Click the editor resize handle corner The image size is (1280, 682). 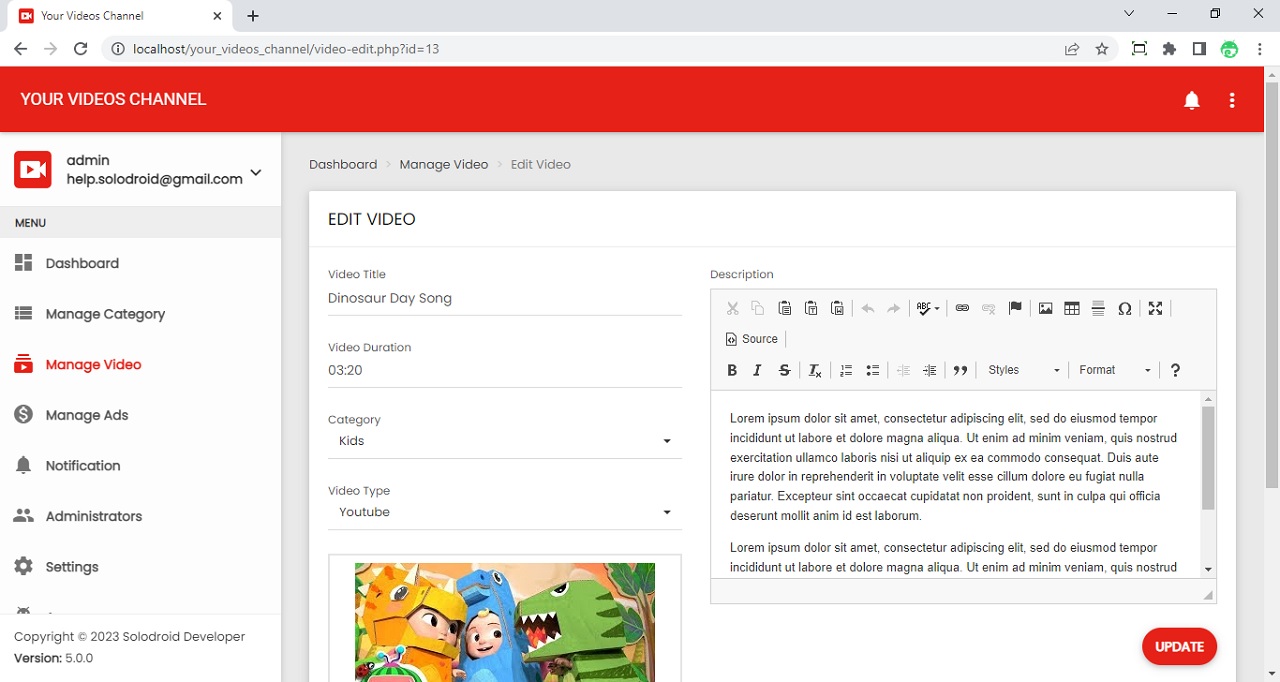pos(1208,594)
